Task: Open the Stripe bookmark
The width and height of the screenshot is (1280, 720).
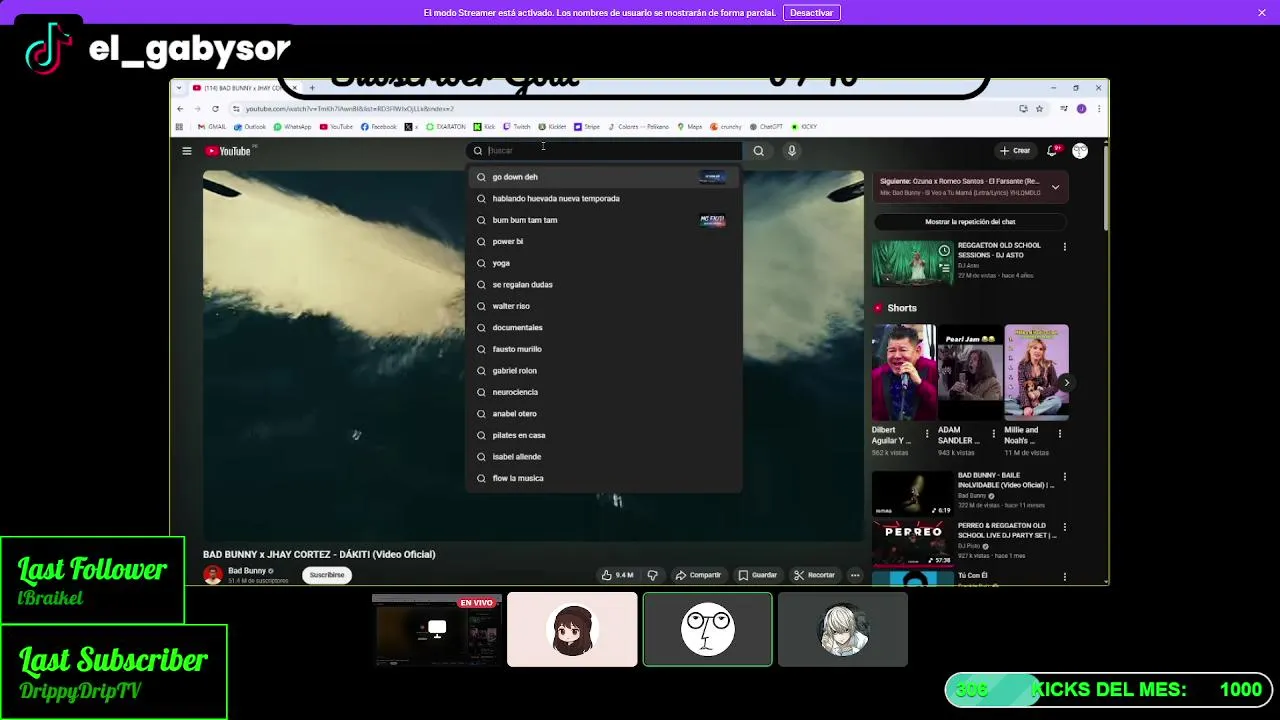Action: (x=587, y=127)
